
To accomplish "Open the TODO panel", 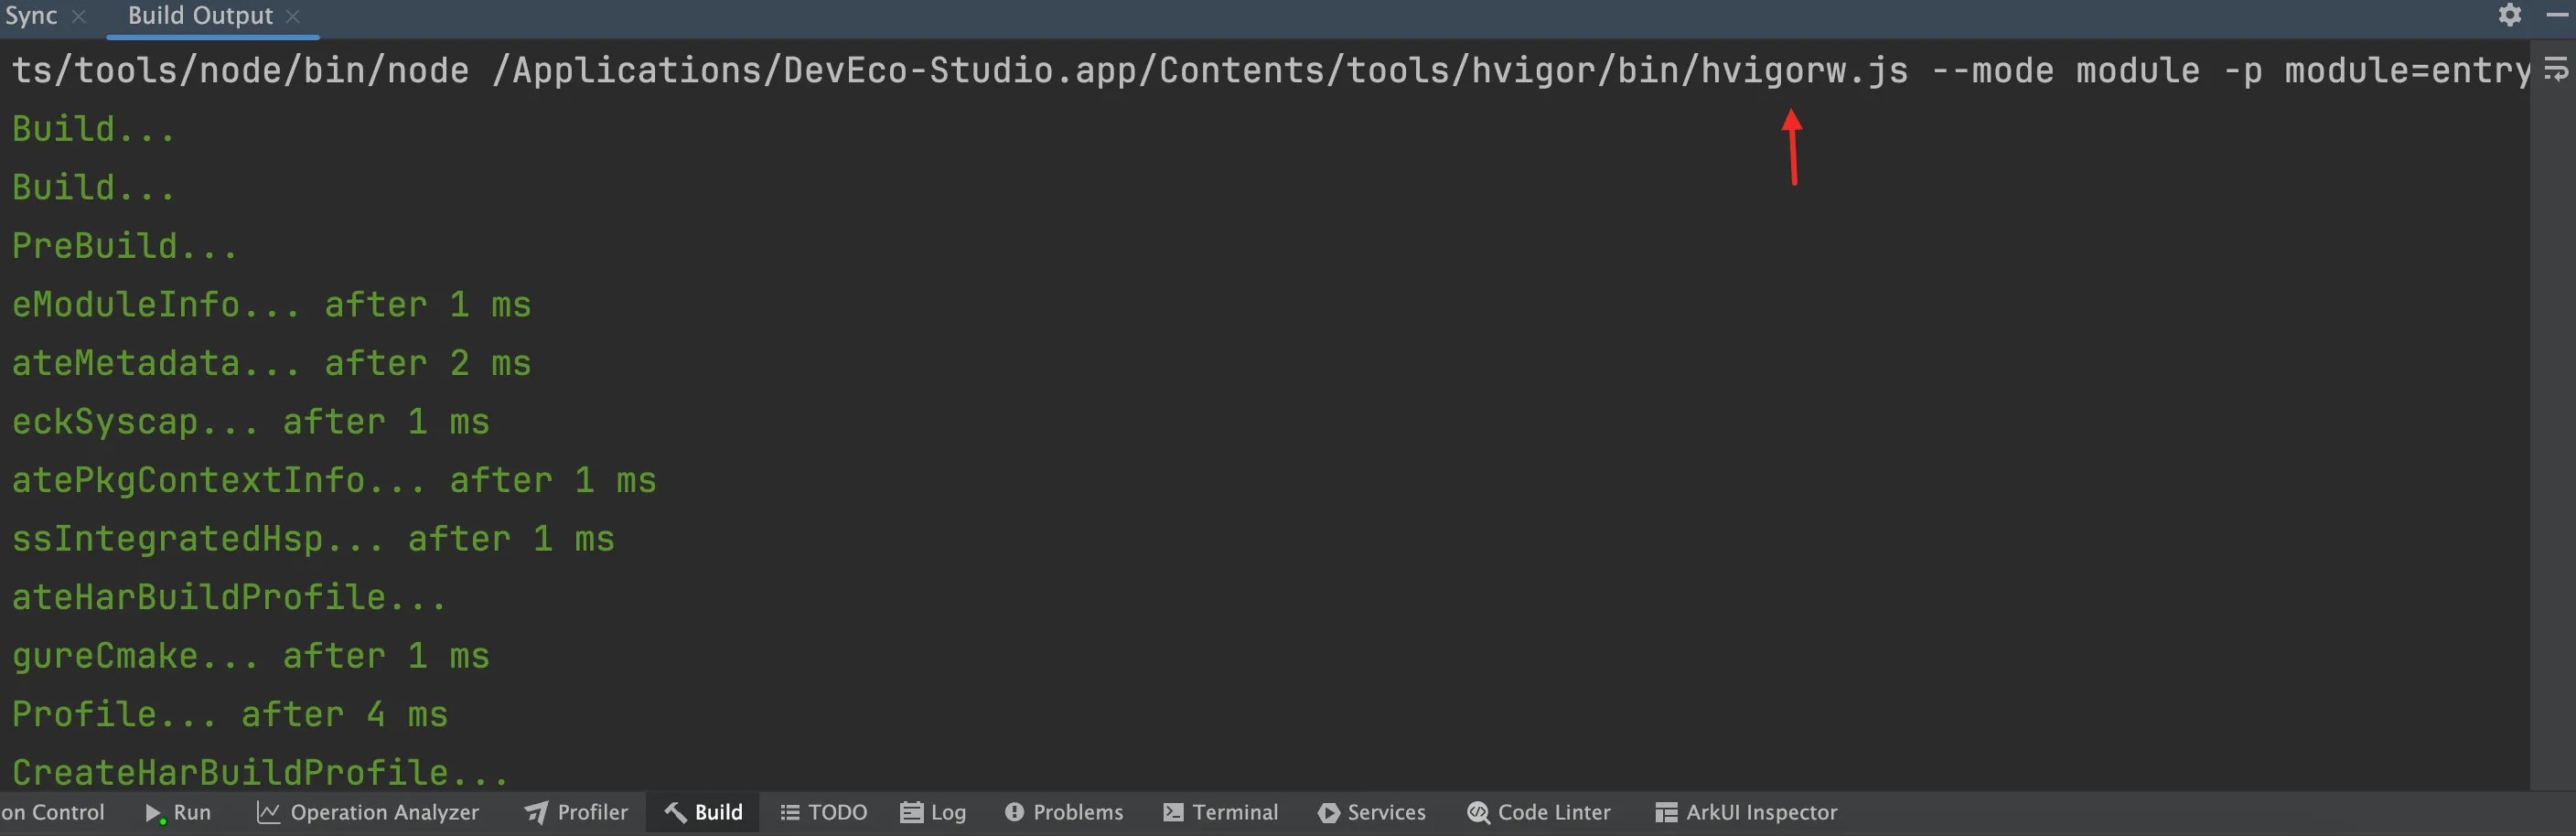I will (x=824, y=813).
